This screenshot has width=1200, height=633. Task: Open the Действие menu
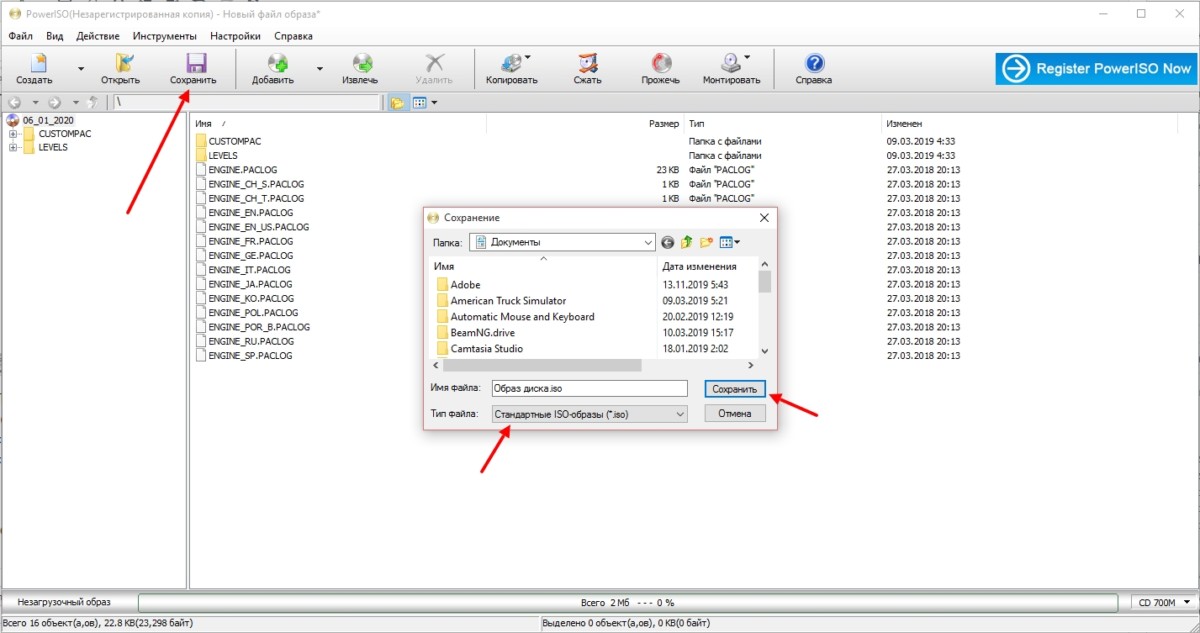(98, 36)
